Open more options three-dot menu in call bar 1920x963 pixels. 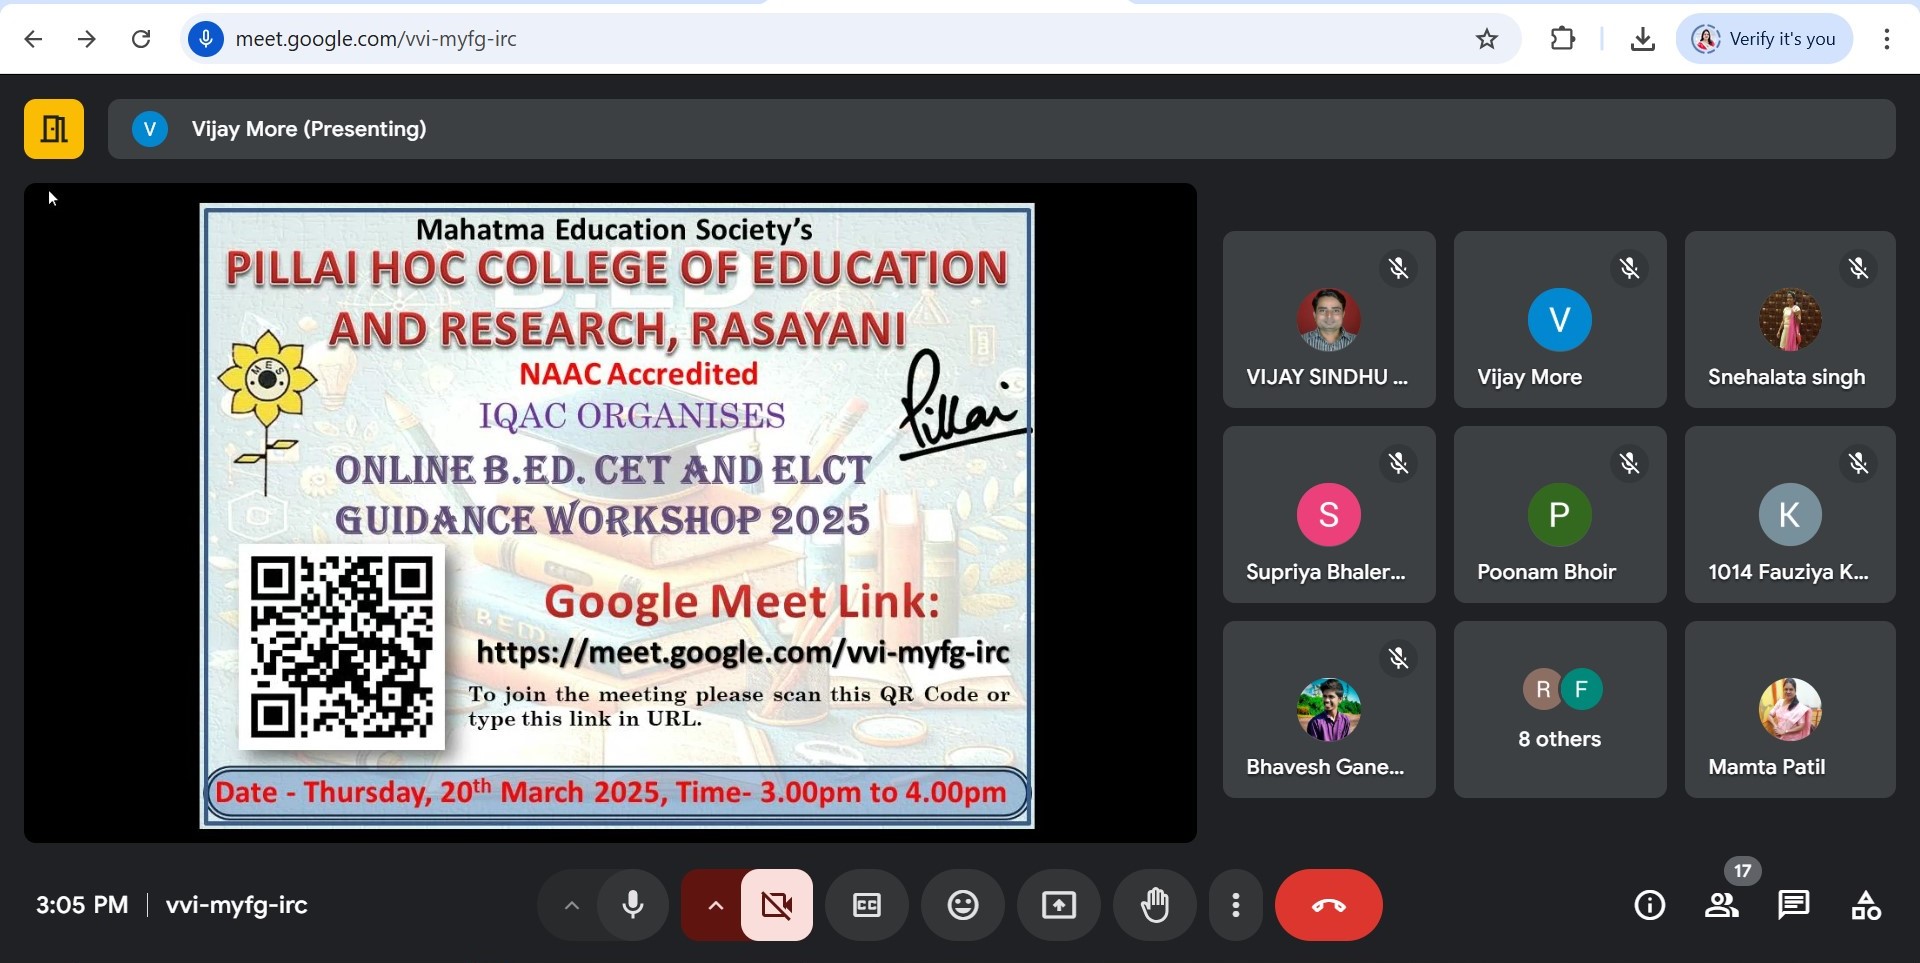point(1236,906)
